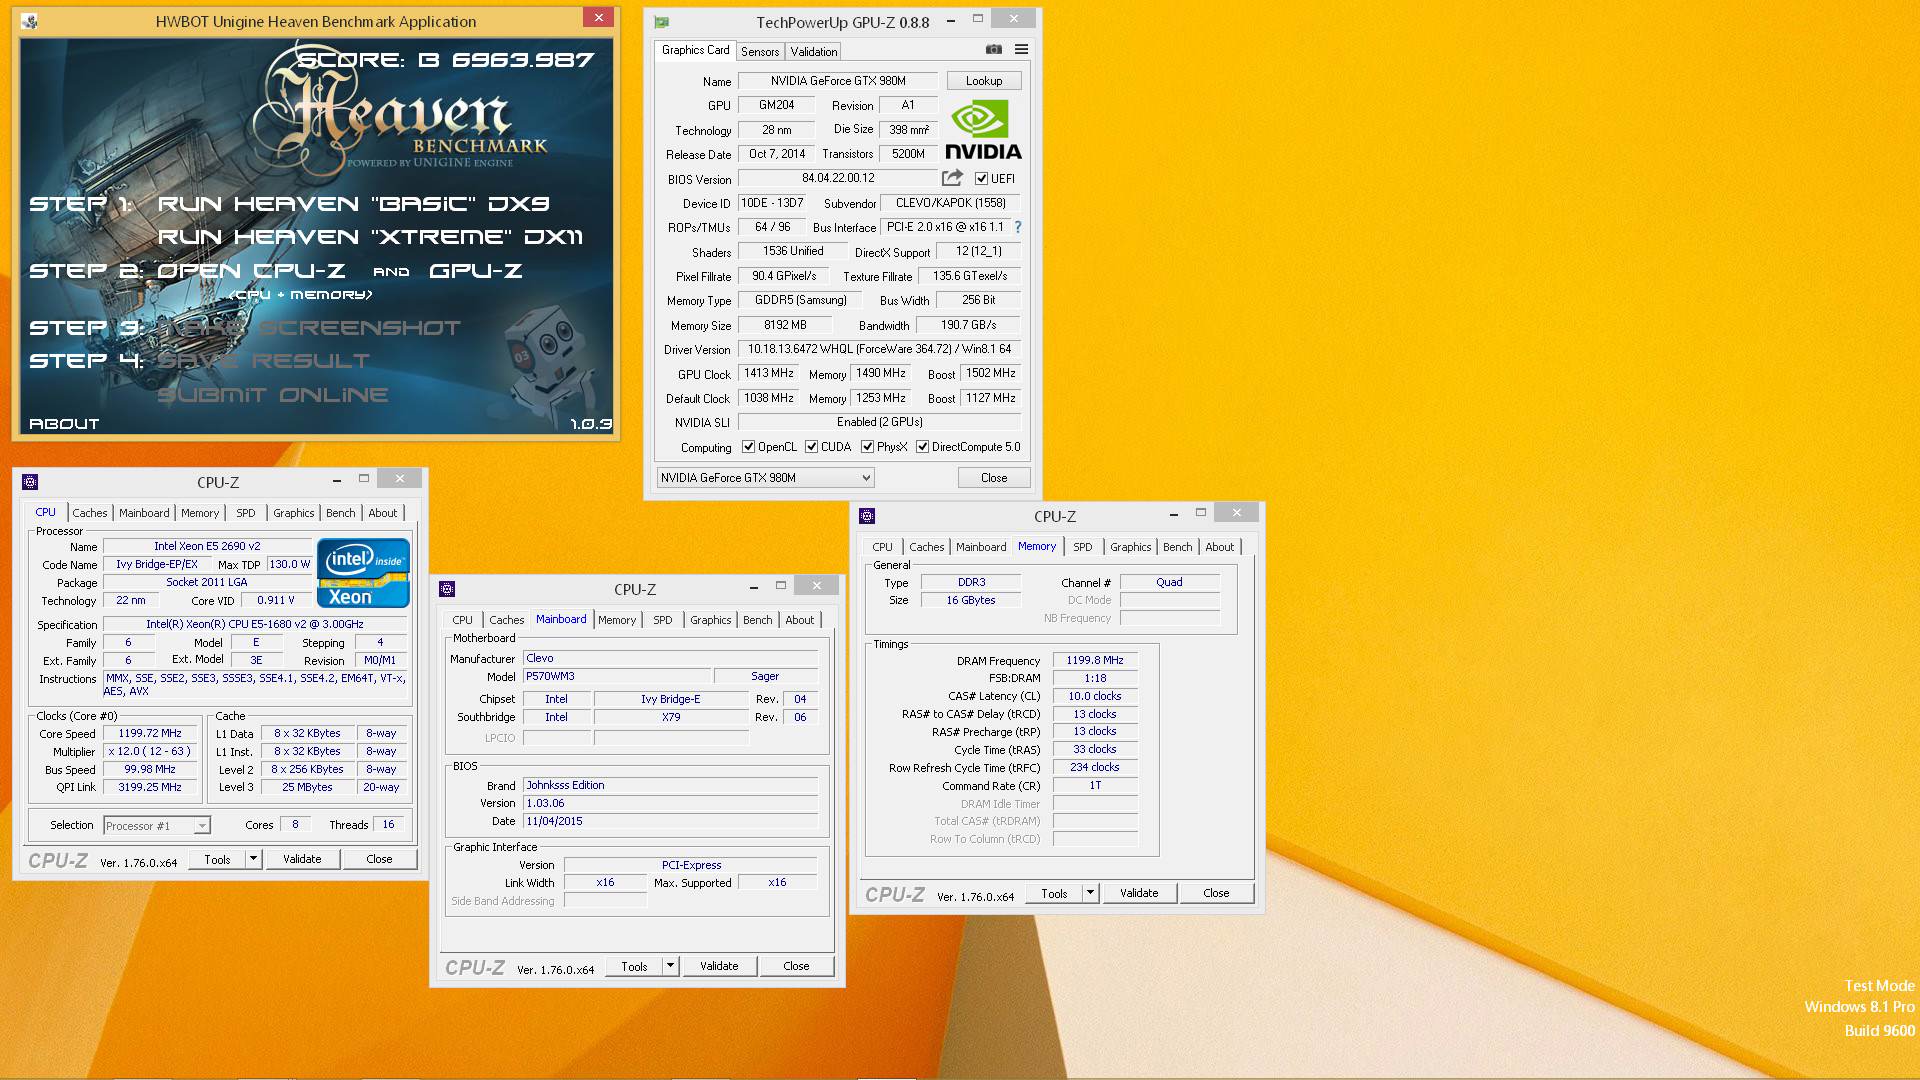
Task: Click the Bus Interface question mark icon
Action: coord(1018,227)
